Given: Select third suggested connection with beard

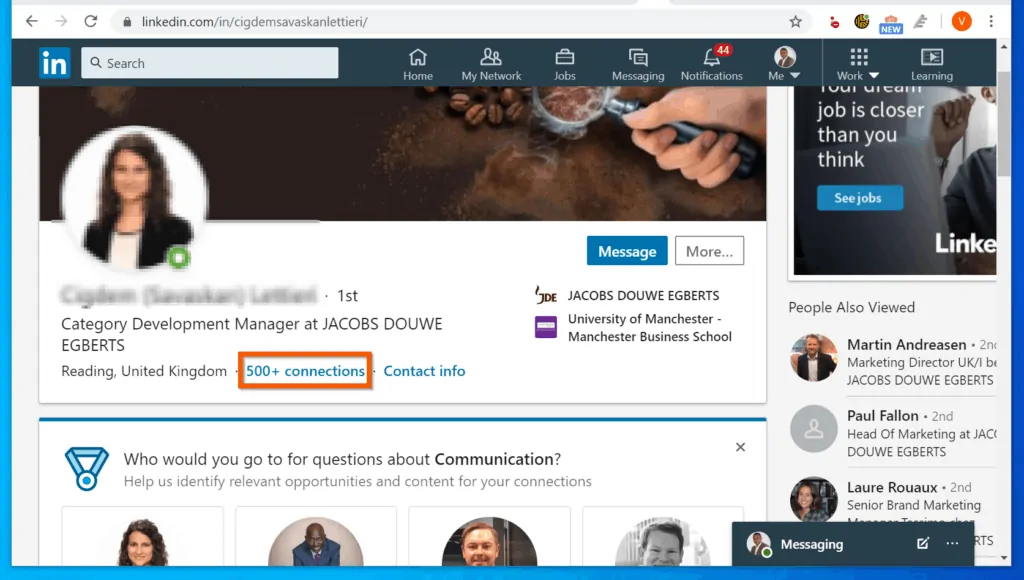Looking at the screenshot, I should 489,541.
